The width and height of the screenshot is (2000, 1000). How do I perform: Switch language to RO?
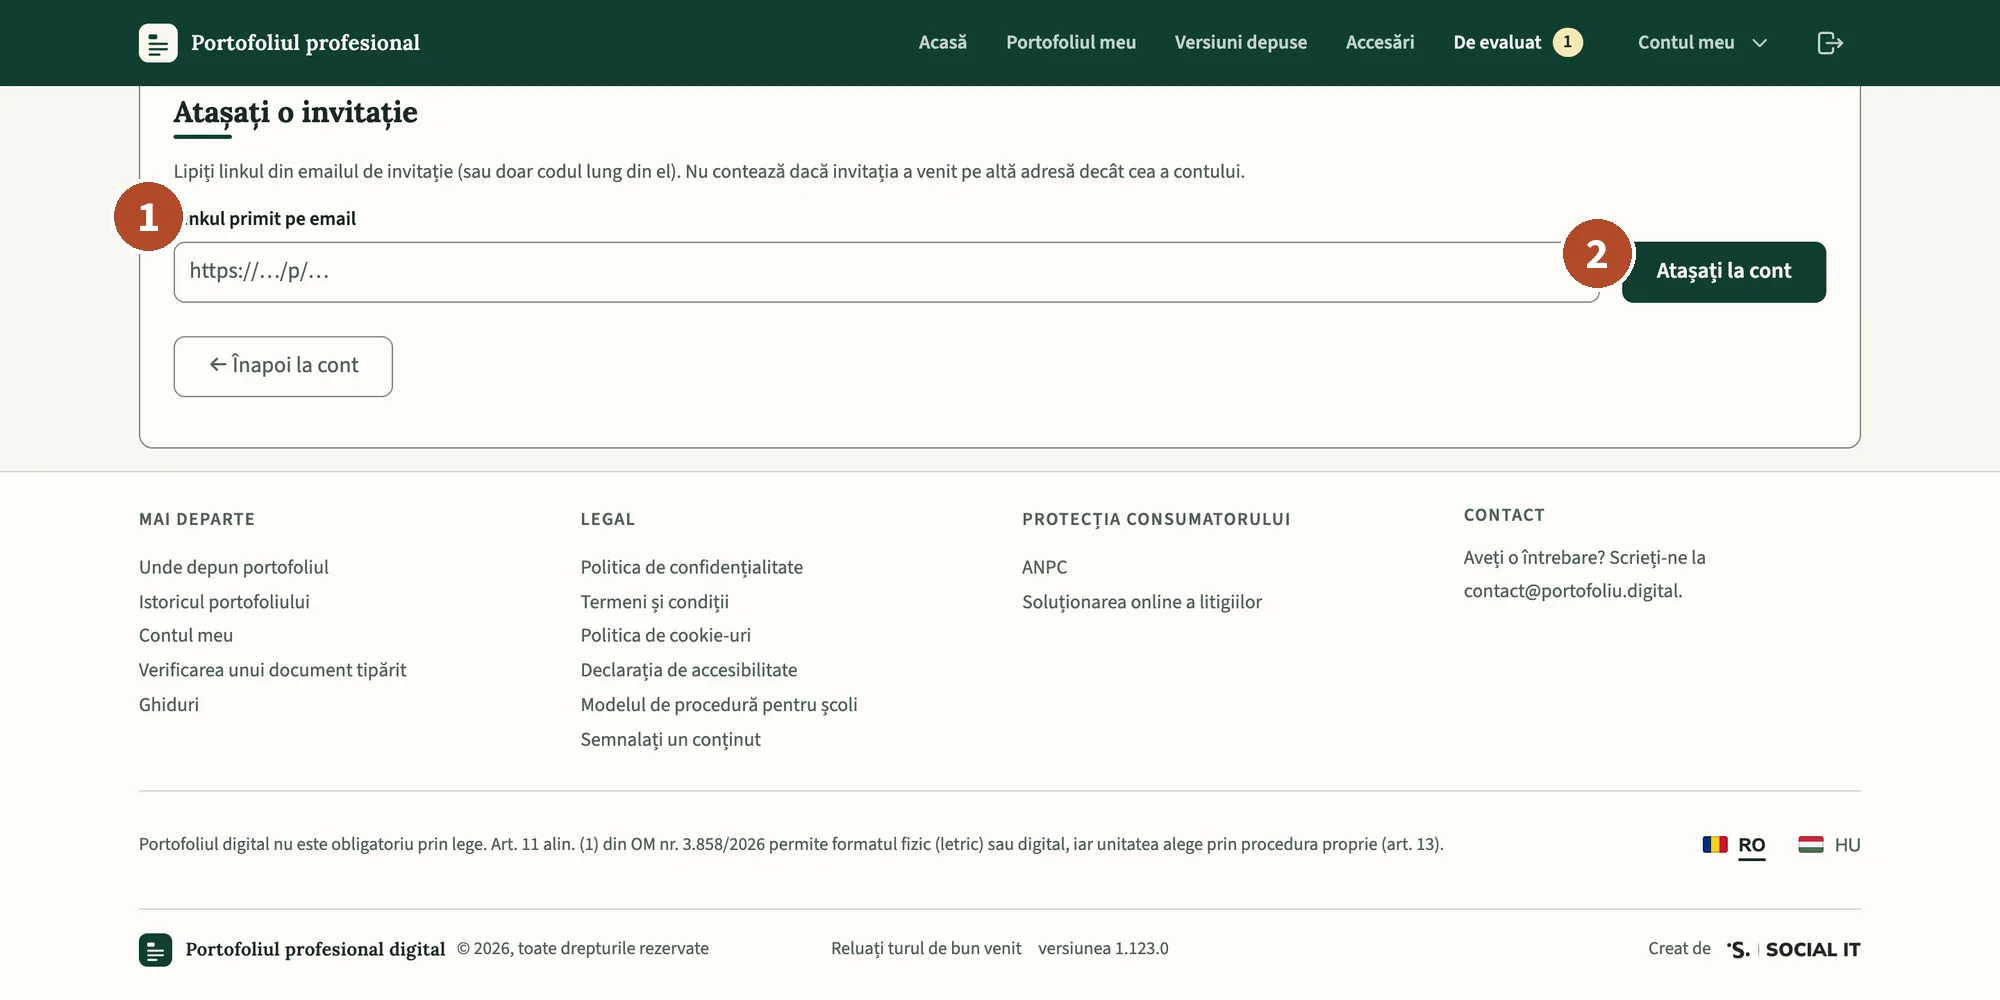1751,845
